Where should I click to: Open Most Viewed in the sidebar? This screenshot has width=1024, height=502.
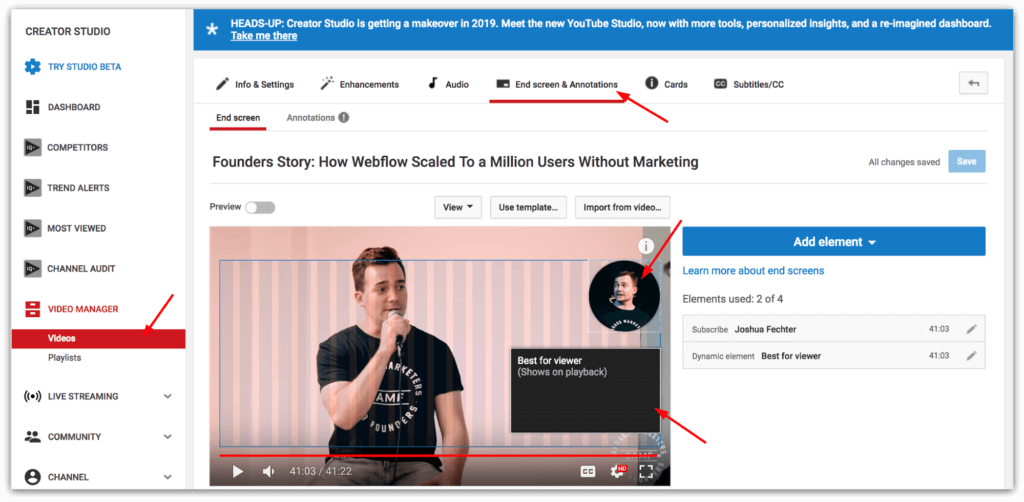click(76, 228)
